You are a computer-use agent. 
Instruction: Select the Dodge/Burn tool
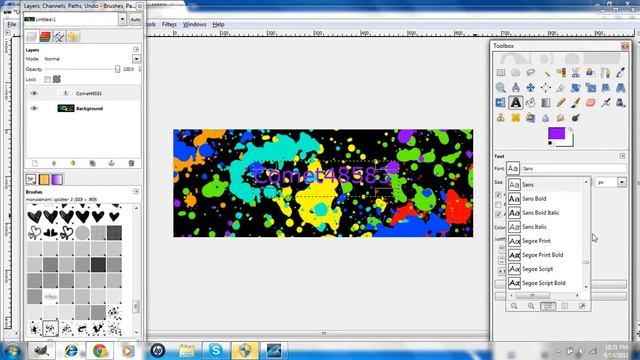[x=576, y=118]
